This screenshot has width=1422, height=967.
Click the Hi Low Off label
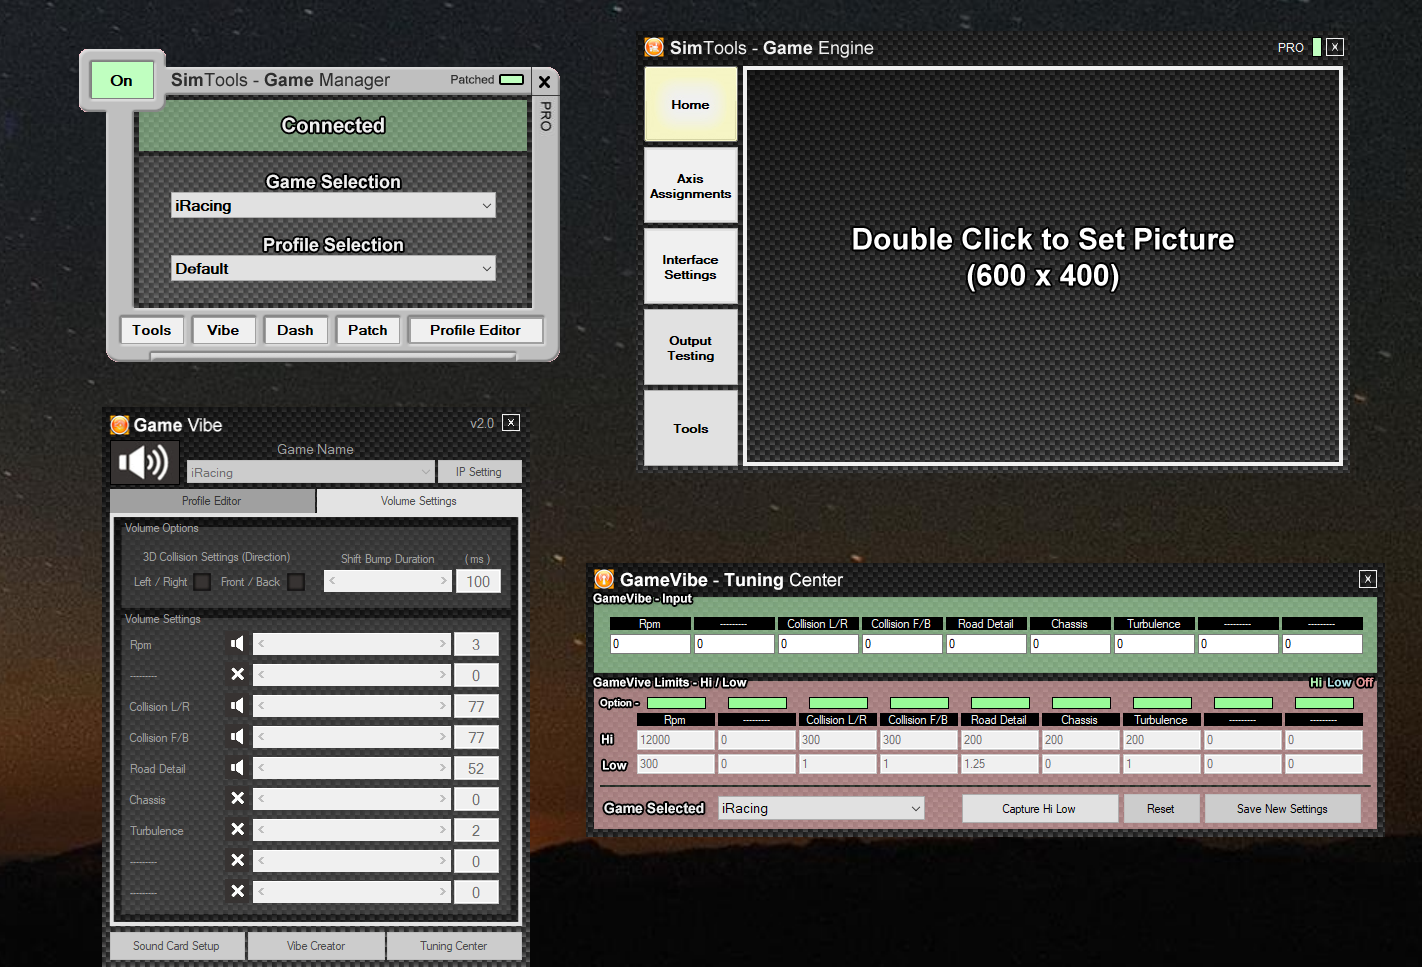tap(1342, 683)
